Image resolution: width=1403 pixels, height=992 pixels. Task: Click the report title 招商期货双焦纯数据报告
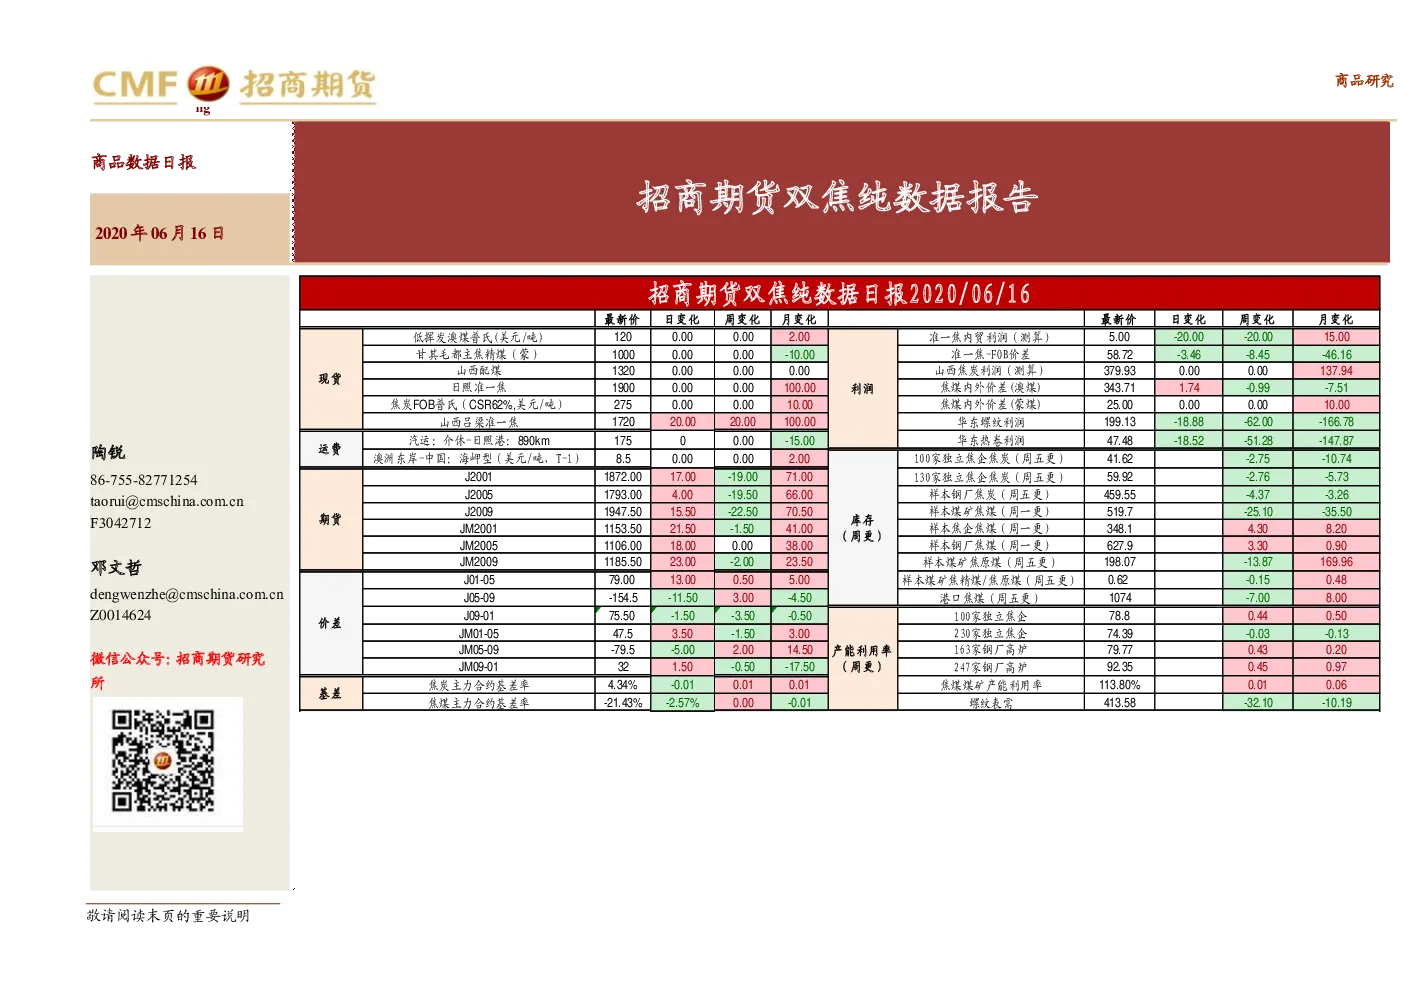tap(838, 197)
